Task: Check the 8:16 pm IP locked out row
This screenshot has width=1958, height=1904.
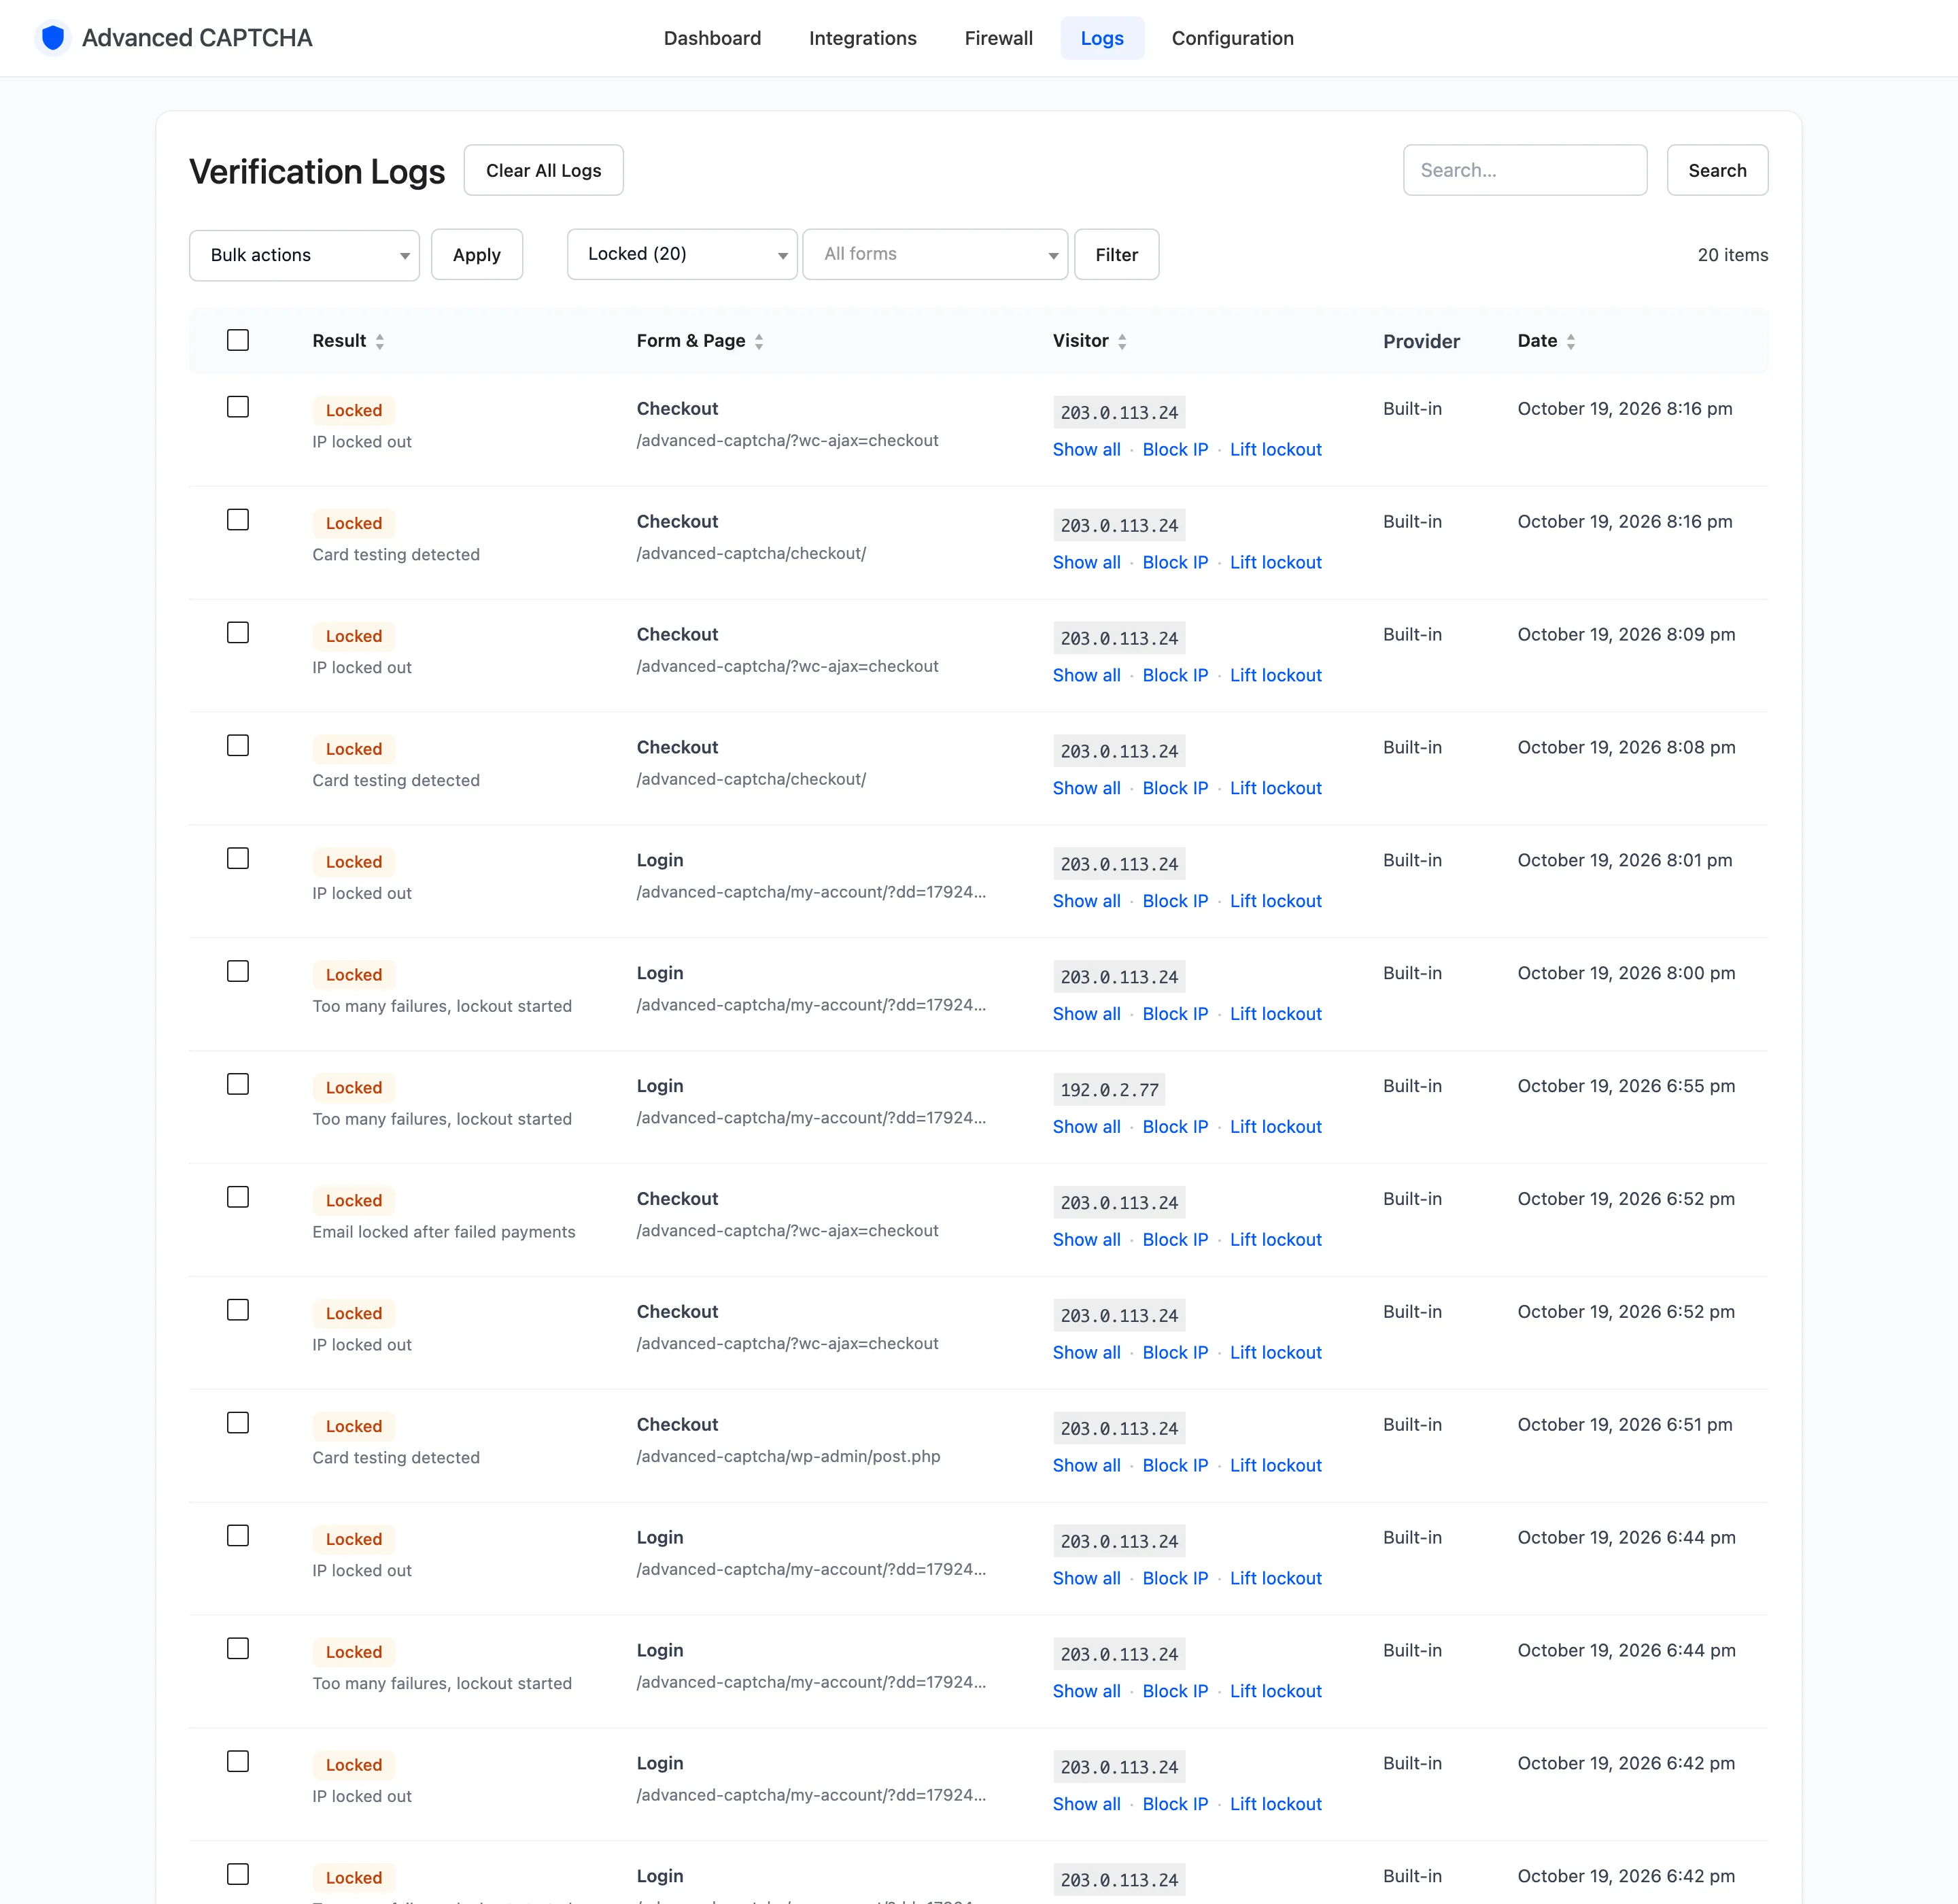Action: [238, 407]
